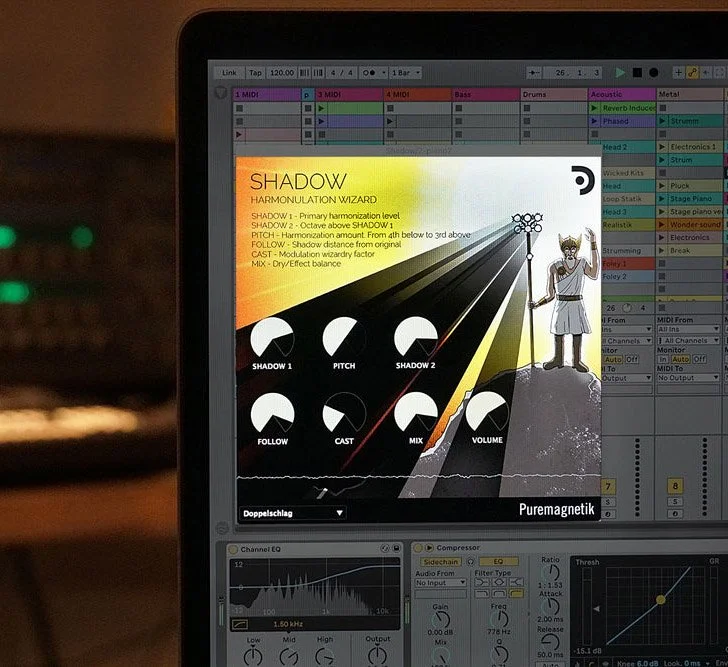The height and width of the screenshot is (667, 728).
Task: Toggle track activator 8
Action: pos(675,486)
